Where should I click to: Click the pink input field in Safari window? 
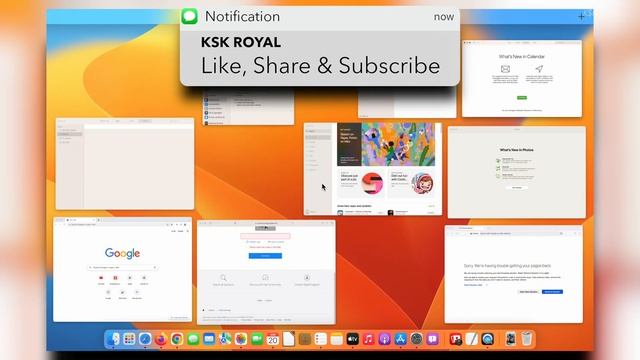pyautogui.click(x=265, y=236)
